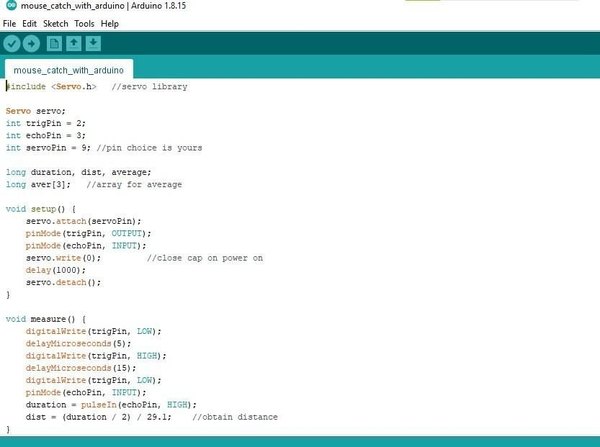Click on 'void measure()' function header
Image resolution: width=600 pixels, height=447 pixels.
point(46,319)
